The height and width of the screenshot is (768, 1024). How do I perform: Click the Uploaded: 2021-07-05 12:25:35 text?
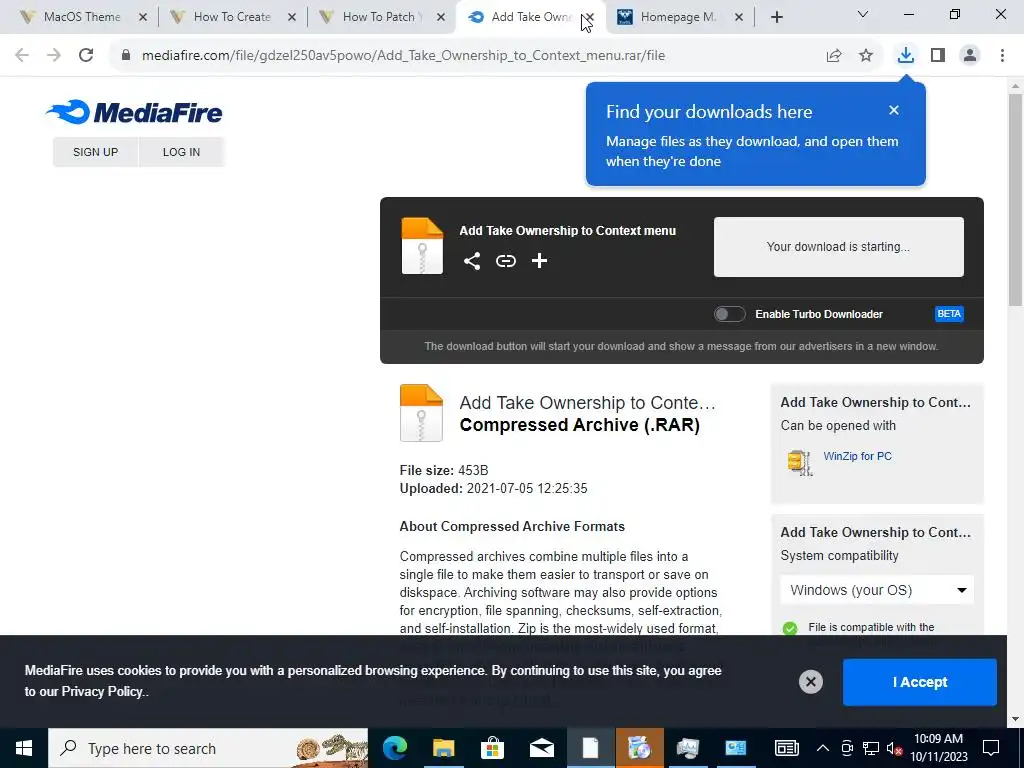click(494, 488)
